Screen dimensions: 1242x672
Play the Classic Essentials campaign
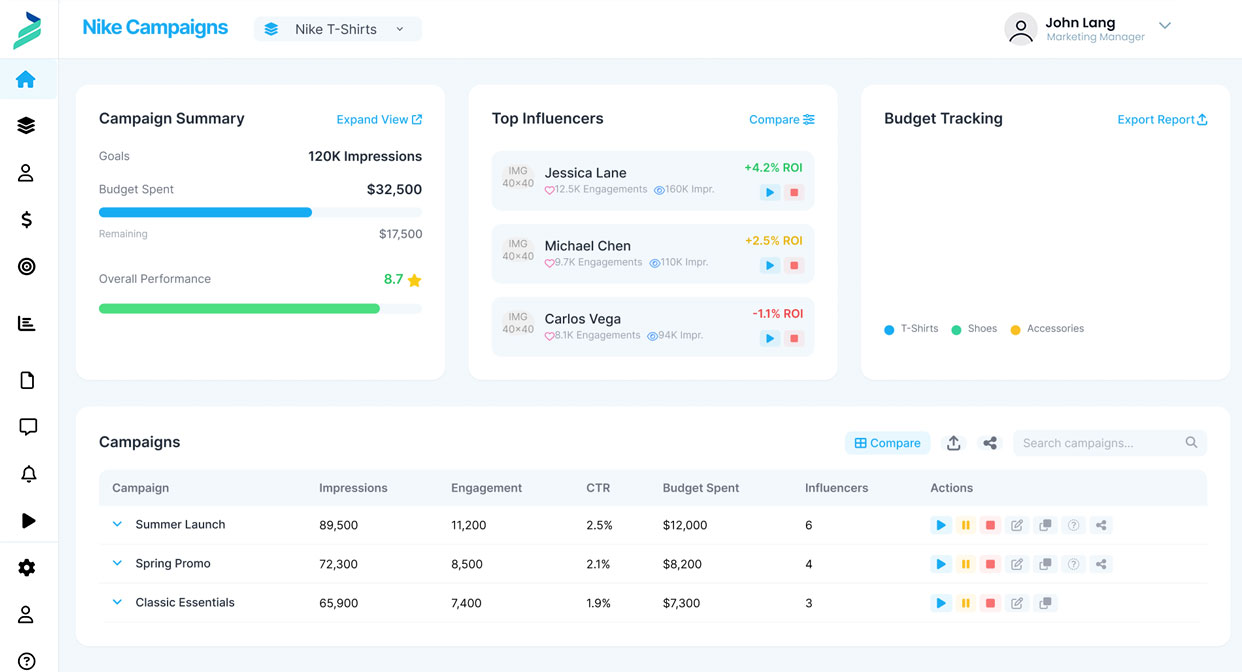[941, 603]
